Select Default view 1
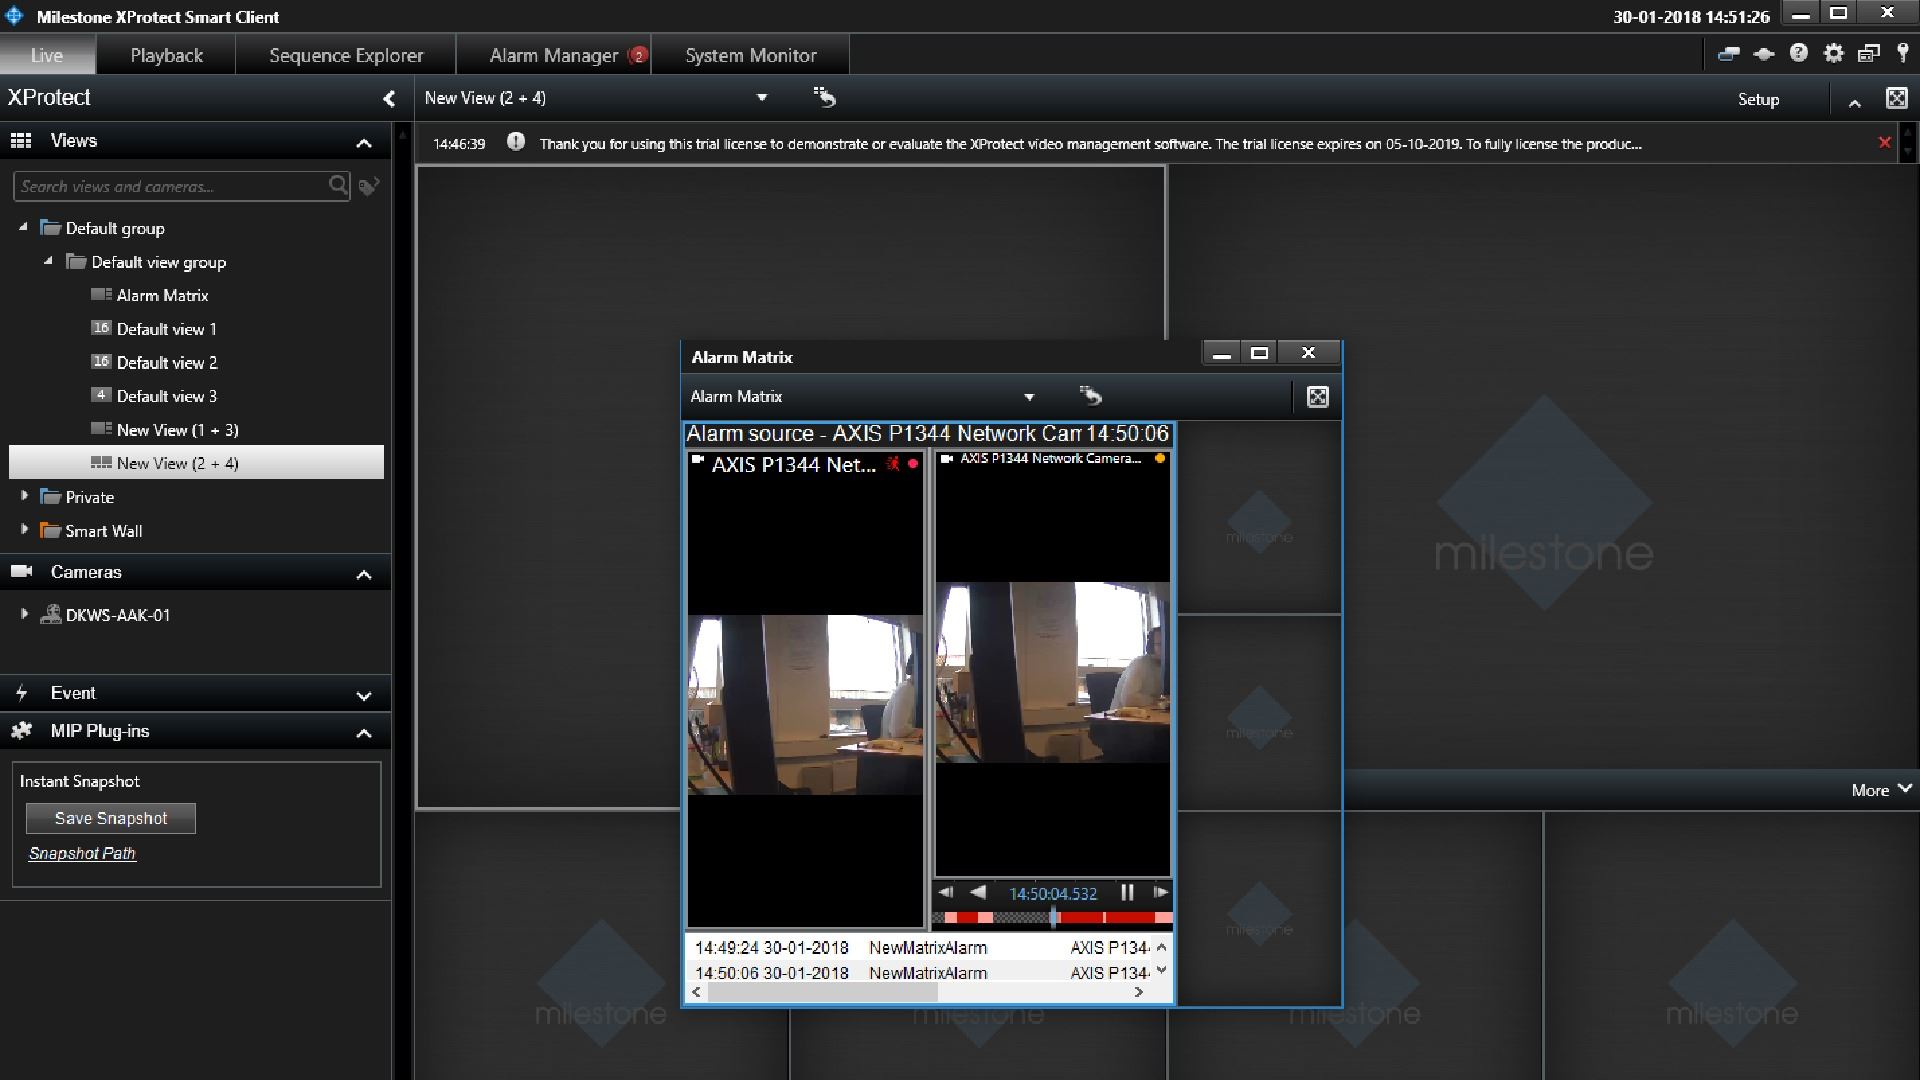Image resolution: width=1920 pixels, height=1080 pixels. click(x=166, y=329)
